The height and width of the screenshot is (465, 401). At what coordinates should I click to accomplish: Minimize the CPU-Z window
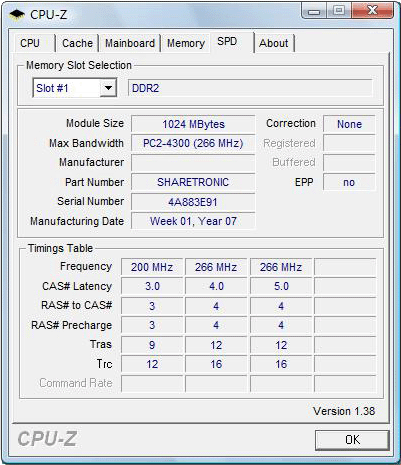(x=314, y=12)
